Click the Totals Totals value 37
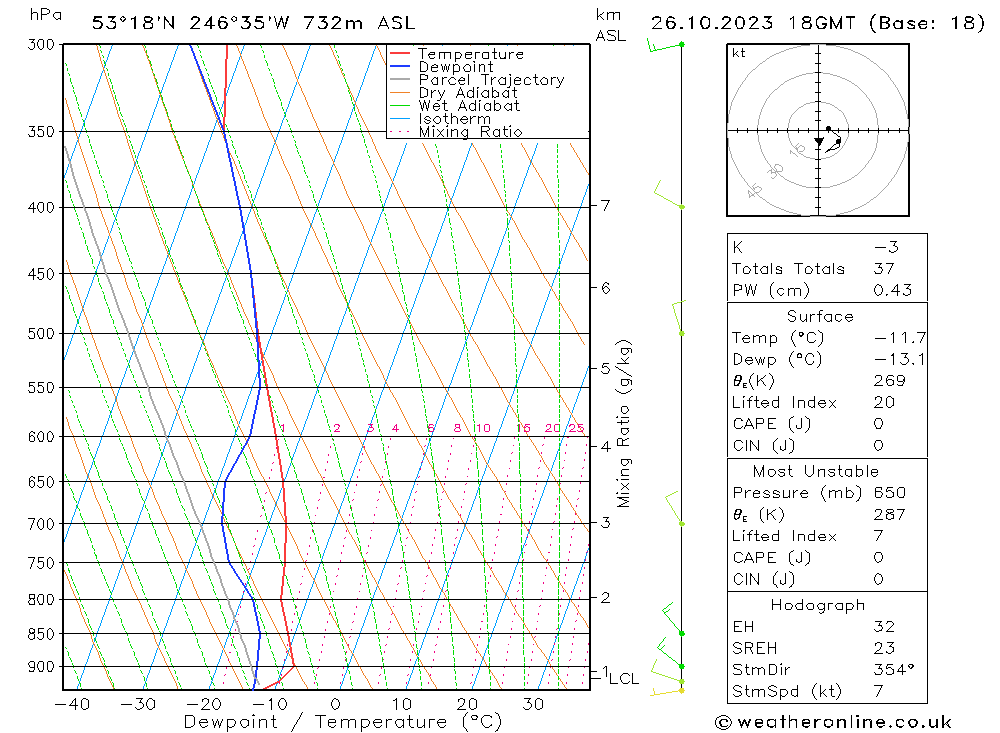Image resolution: width=1000 pixels, height=733 pixels. [884, 269]
